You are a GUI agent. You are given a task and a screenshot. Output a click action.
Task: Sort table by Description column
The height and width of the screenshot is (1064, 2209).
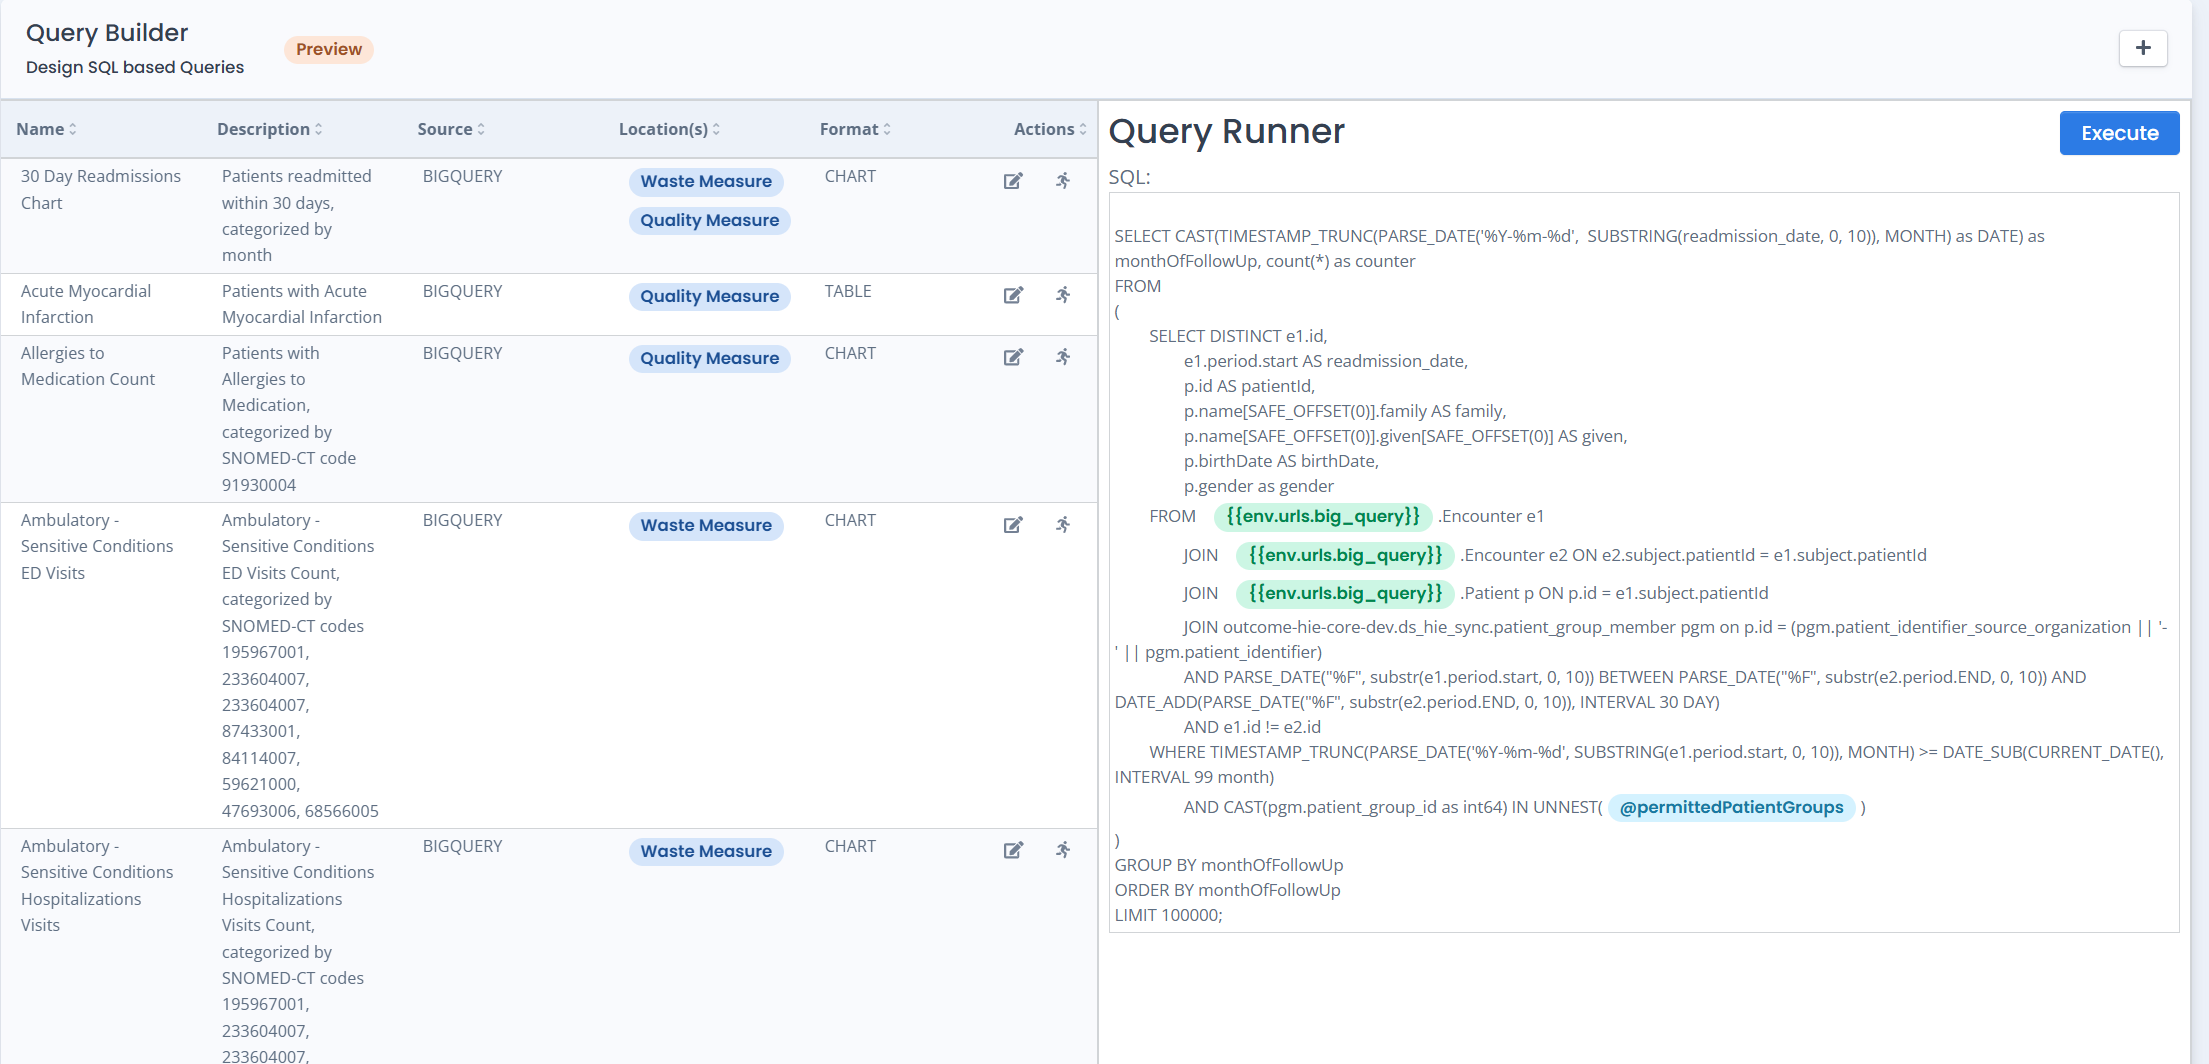pos(269,129)
